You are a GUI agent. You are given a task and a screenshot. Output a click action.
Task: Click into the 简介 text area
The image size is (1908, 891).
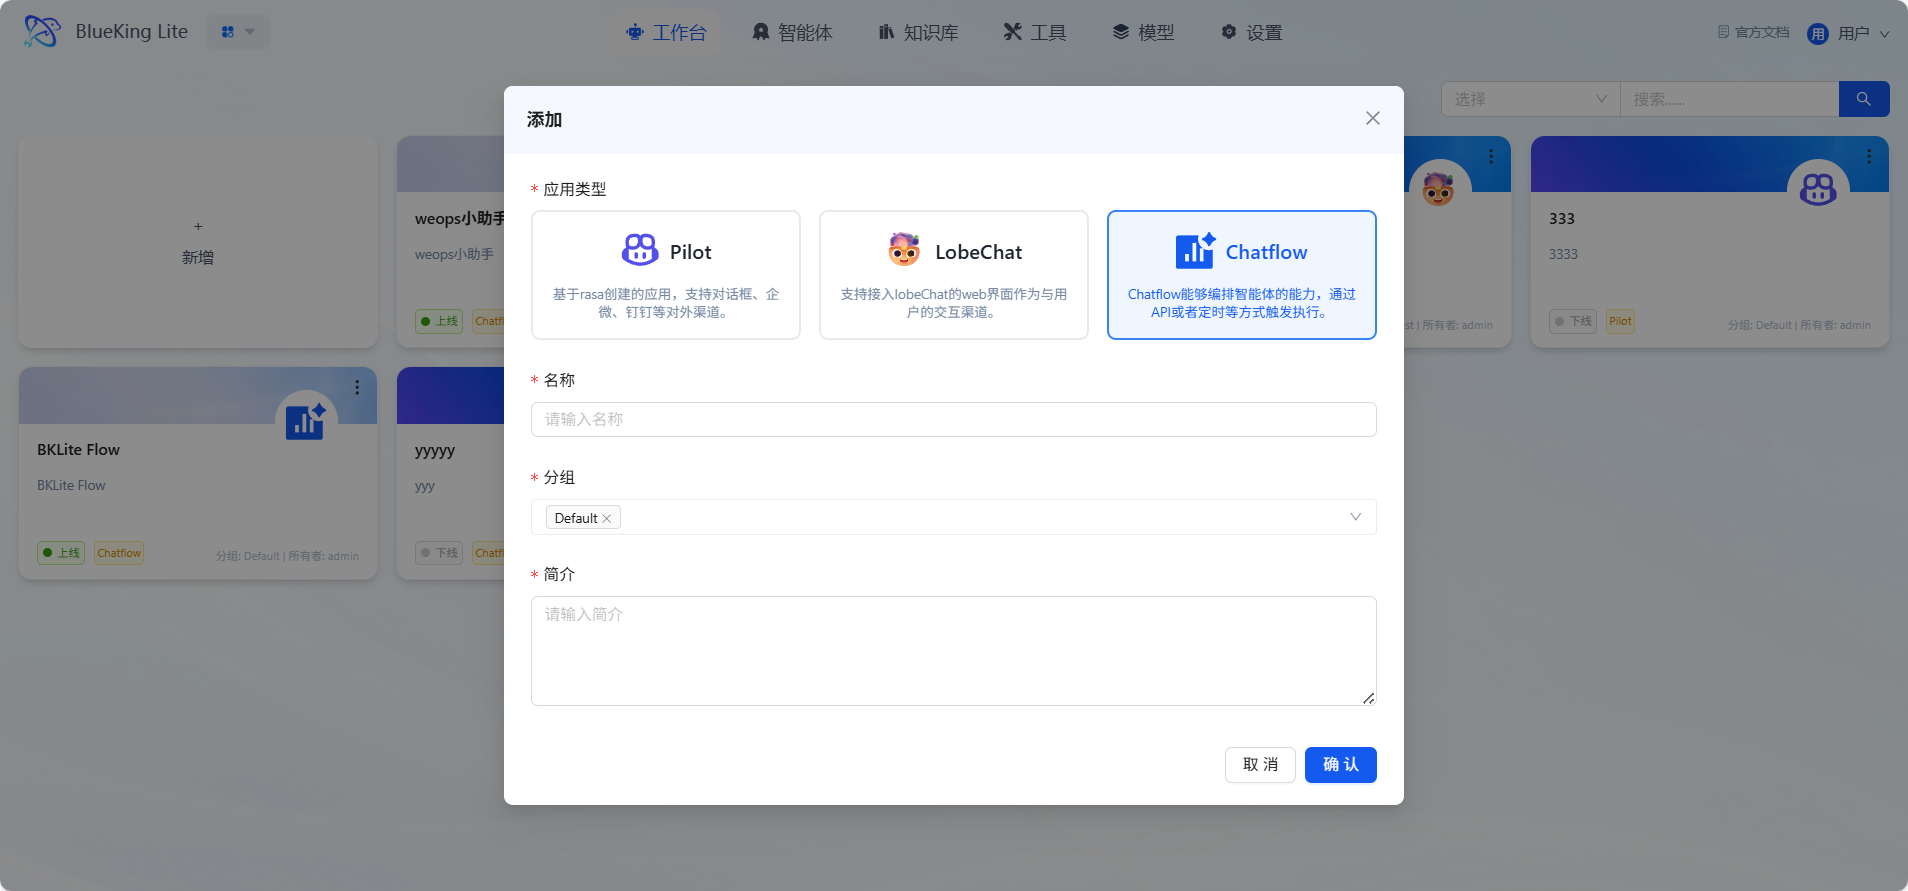[953, 650]
